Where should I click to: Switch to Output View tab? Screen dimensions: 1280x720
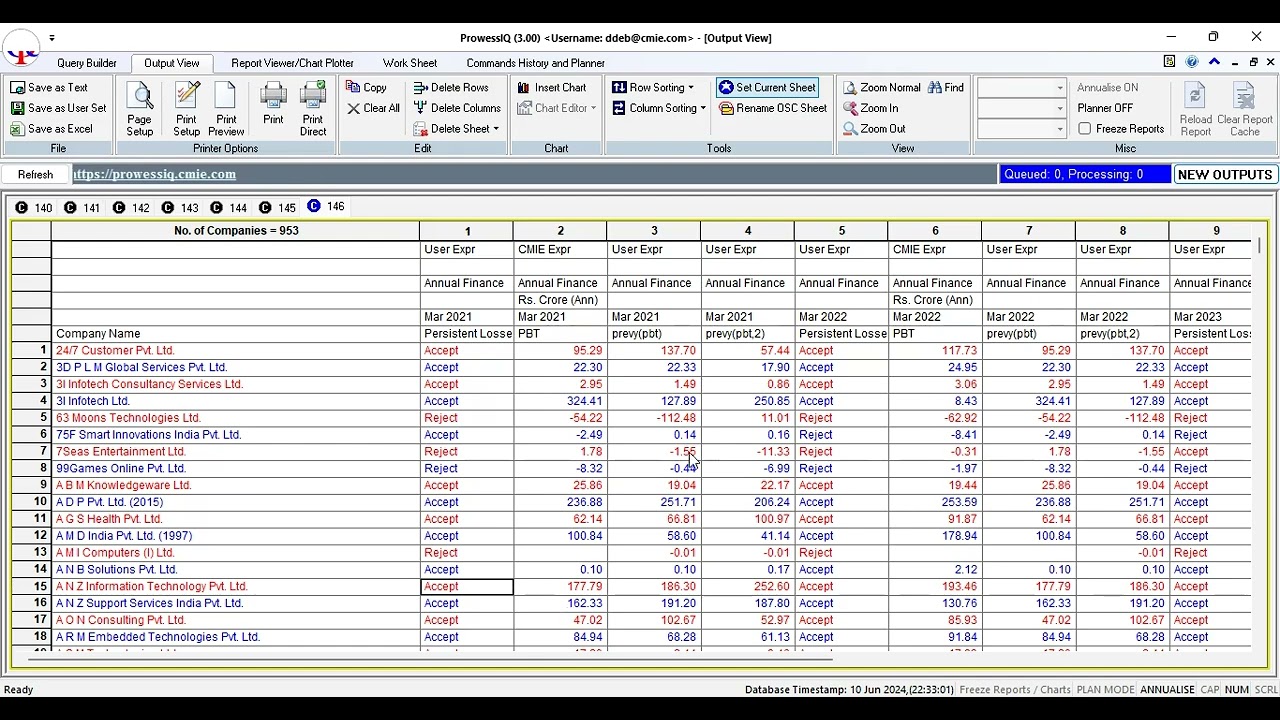point(172,63)
